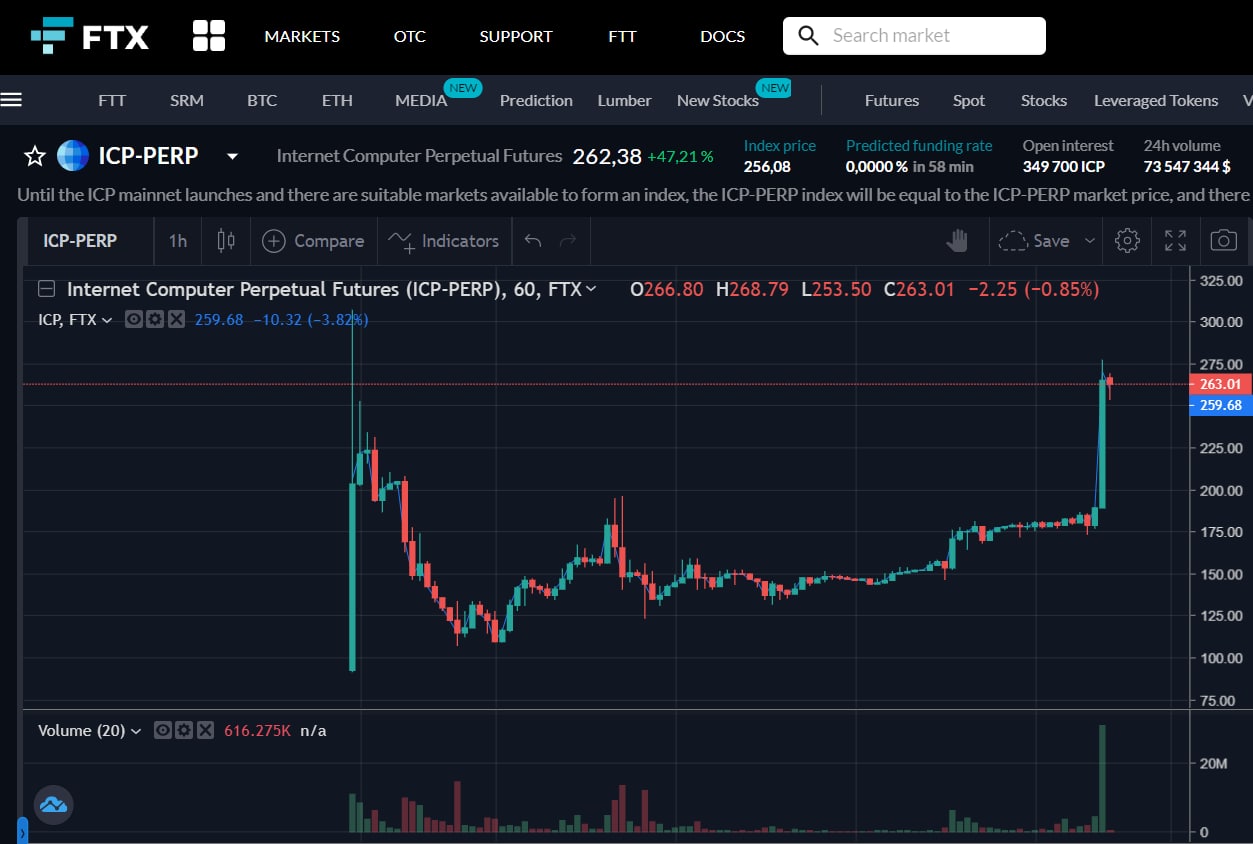Click the 73 547 344 $ volume value
Screen dimensions: 1253x844
tap(1187, 167)
